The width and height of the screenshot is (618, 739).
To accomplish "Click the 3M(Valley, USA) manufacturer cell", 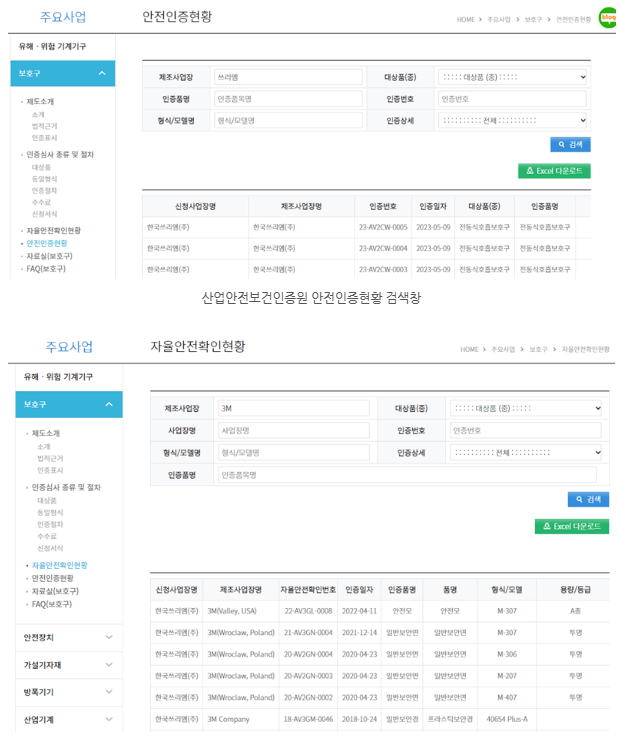I will [232, 611].
